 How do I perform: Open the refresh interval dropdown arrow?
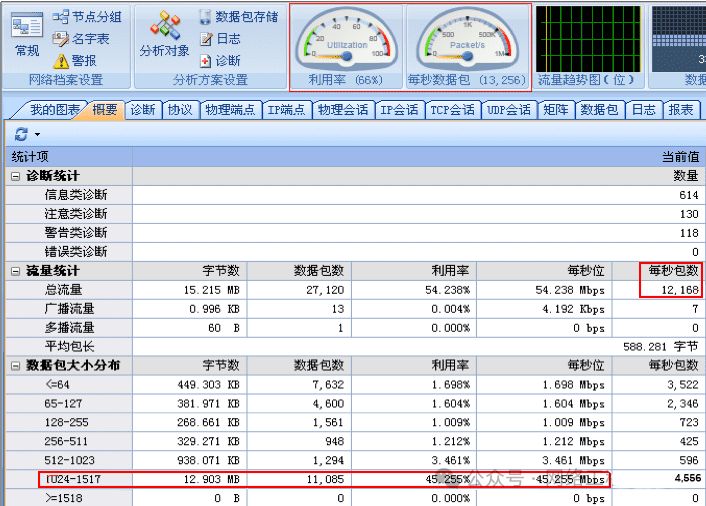click(37, 134)
